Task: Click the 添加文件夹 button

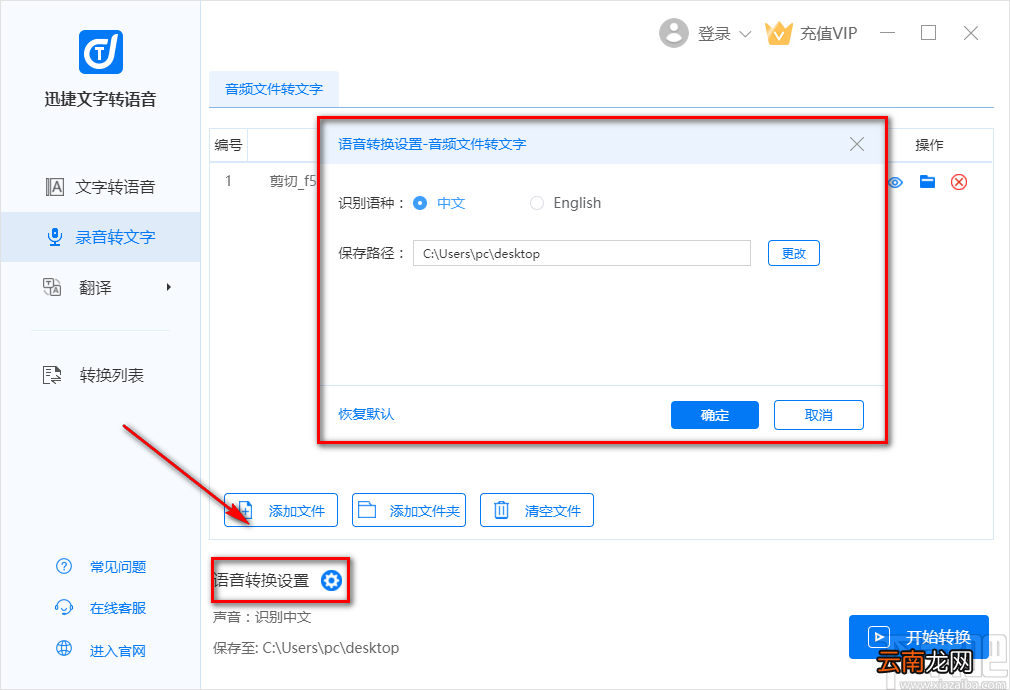Action: (409, 510)
